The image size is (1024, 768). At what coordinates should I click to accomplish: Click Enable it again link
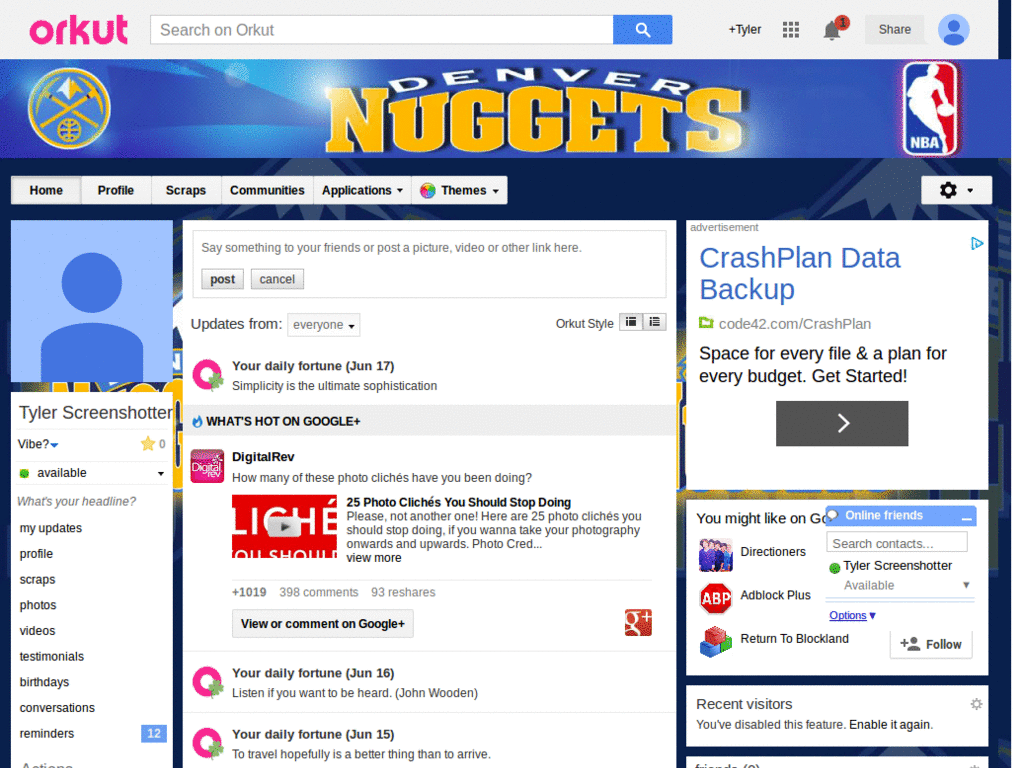pos(891,724)
